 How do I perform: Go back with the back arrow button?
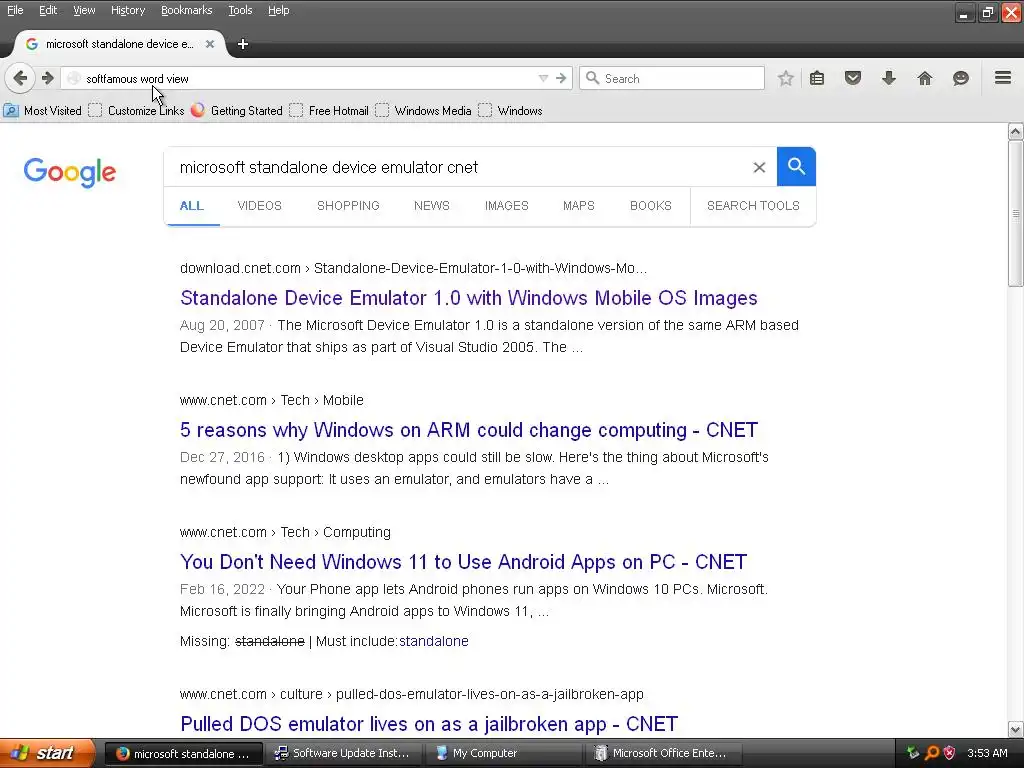pos(20,78)
